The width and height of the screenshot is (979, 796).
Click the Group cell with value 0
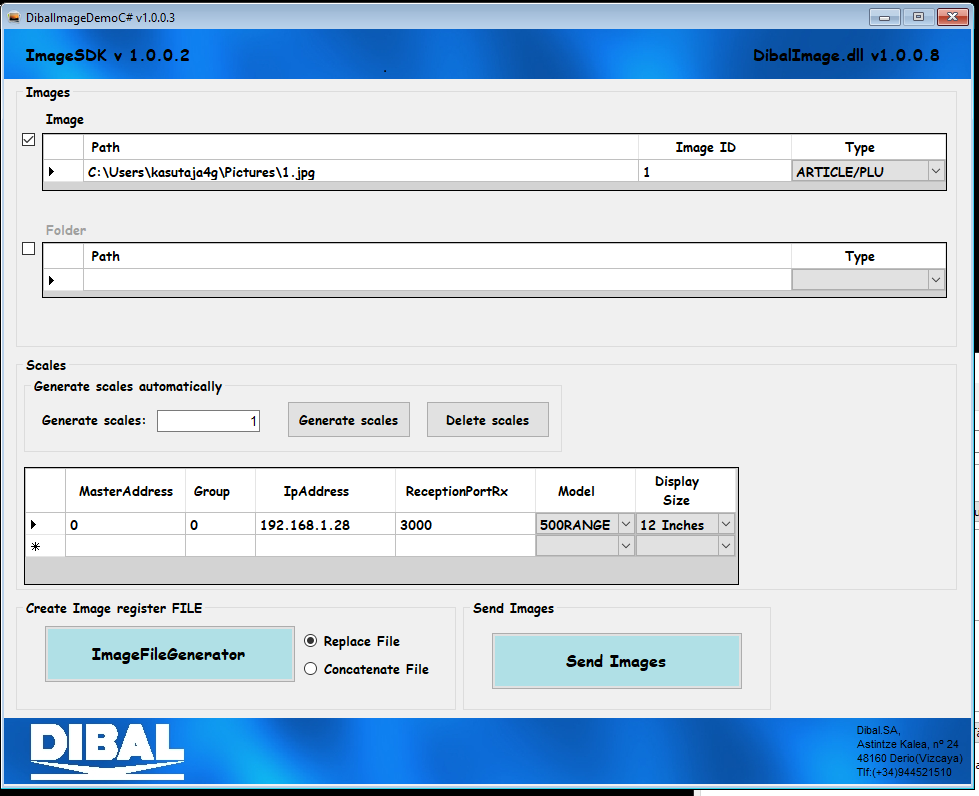(220, 524)
